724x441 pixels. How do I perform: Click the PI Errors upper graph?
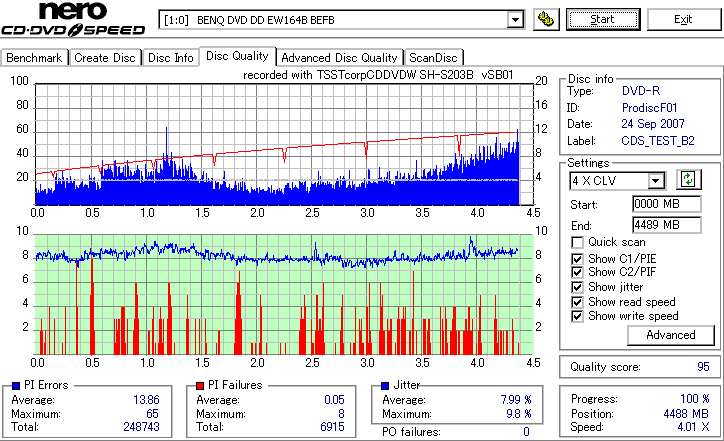point(284,144)
